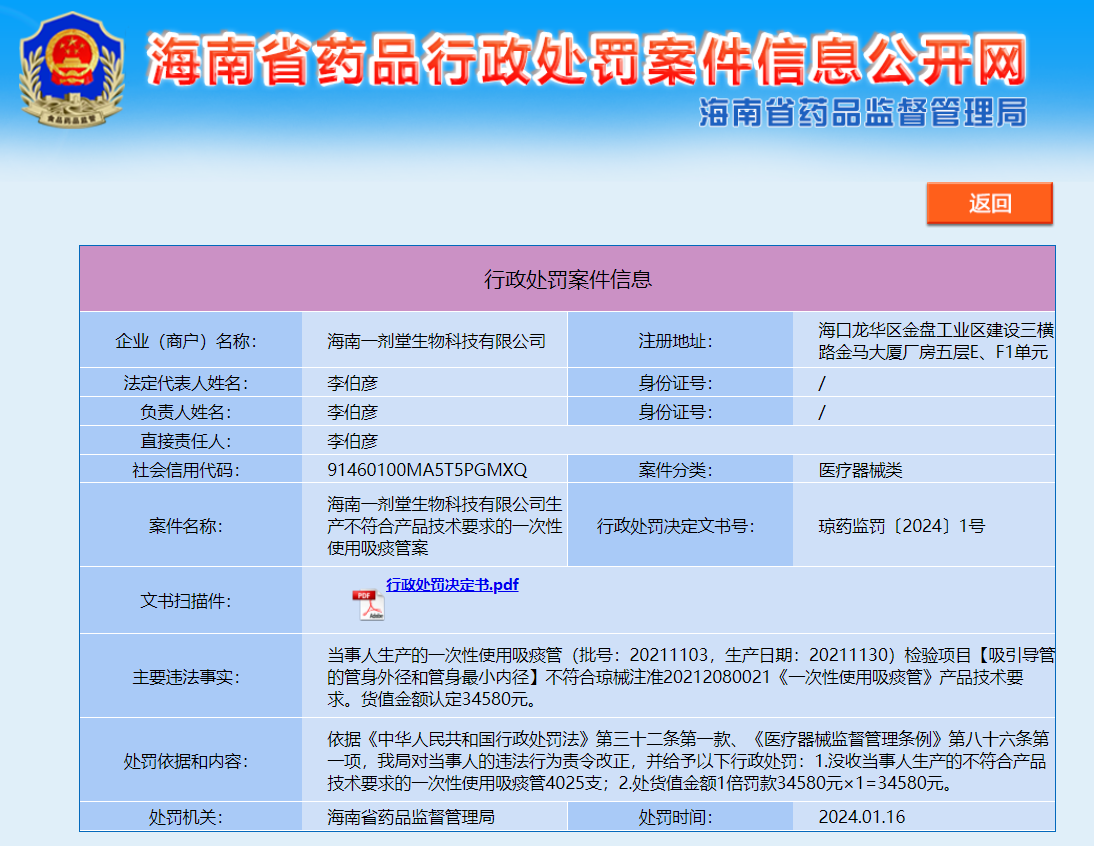Select the violation facts paragraph mentioning 批号：20211103
The width and height of the screenshot is (1094, 846).
coord(691,677)
